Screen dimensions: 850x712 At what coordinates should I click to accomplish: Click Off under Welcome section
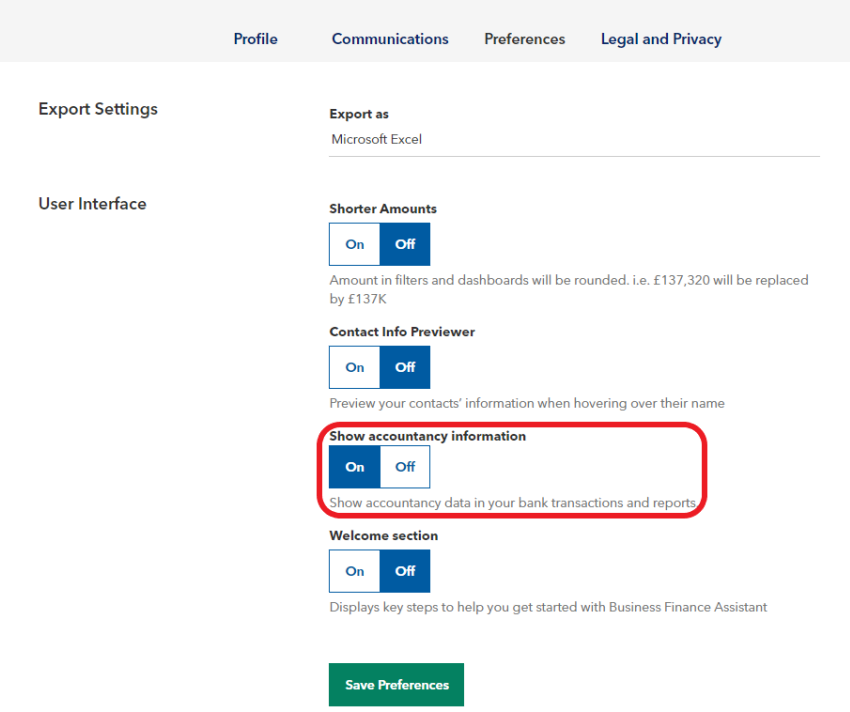coord(405,571)
